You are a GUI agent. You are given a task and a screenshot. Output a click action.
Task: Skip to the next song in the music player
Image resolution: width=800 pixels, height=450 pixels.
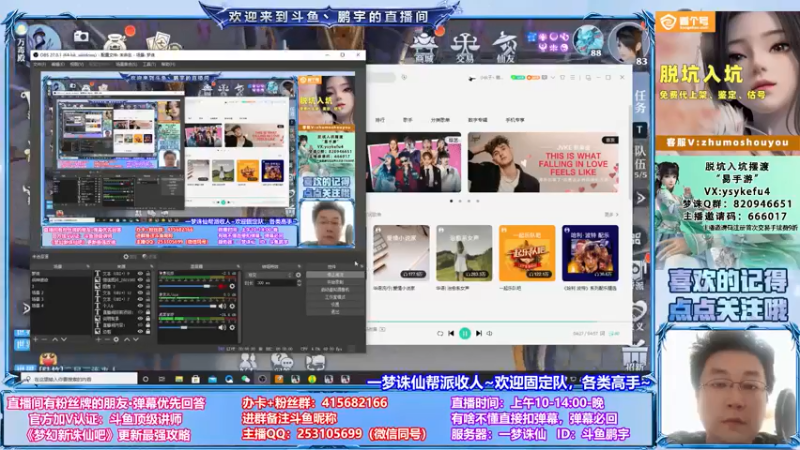point(479,333)
